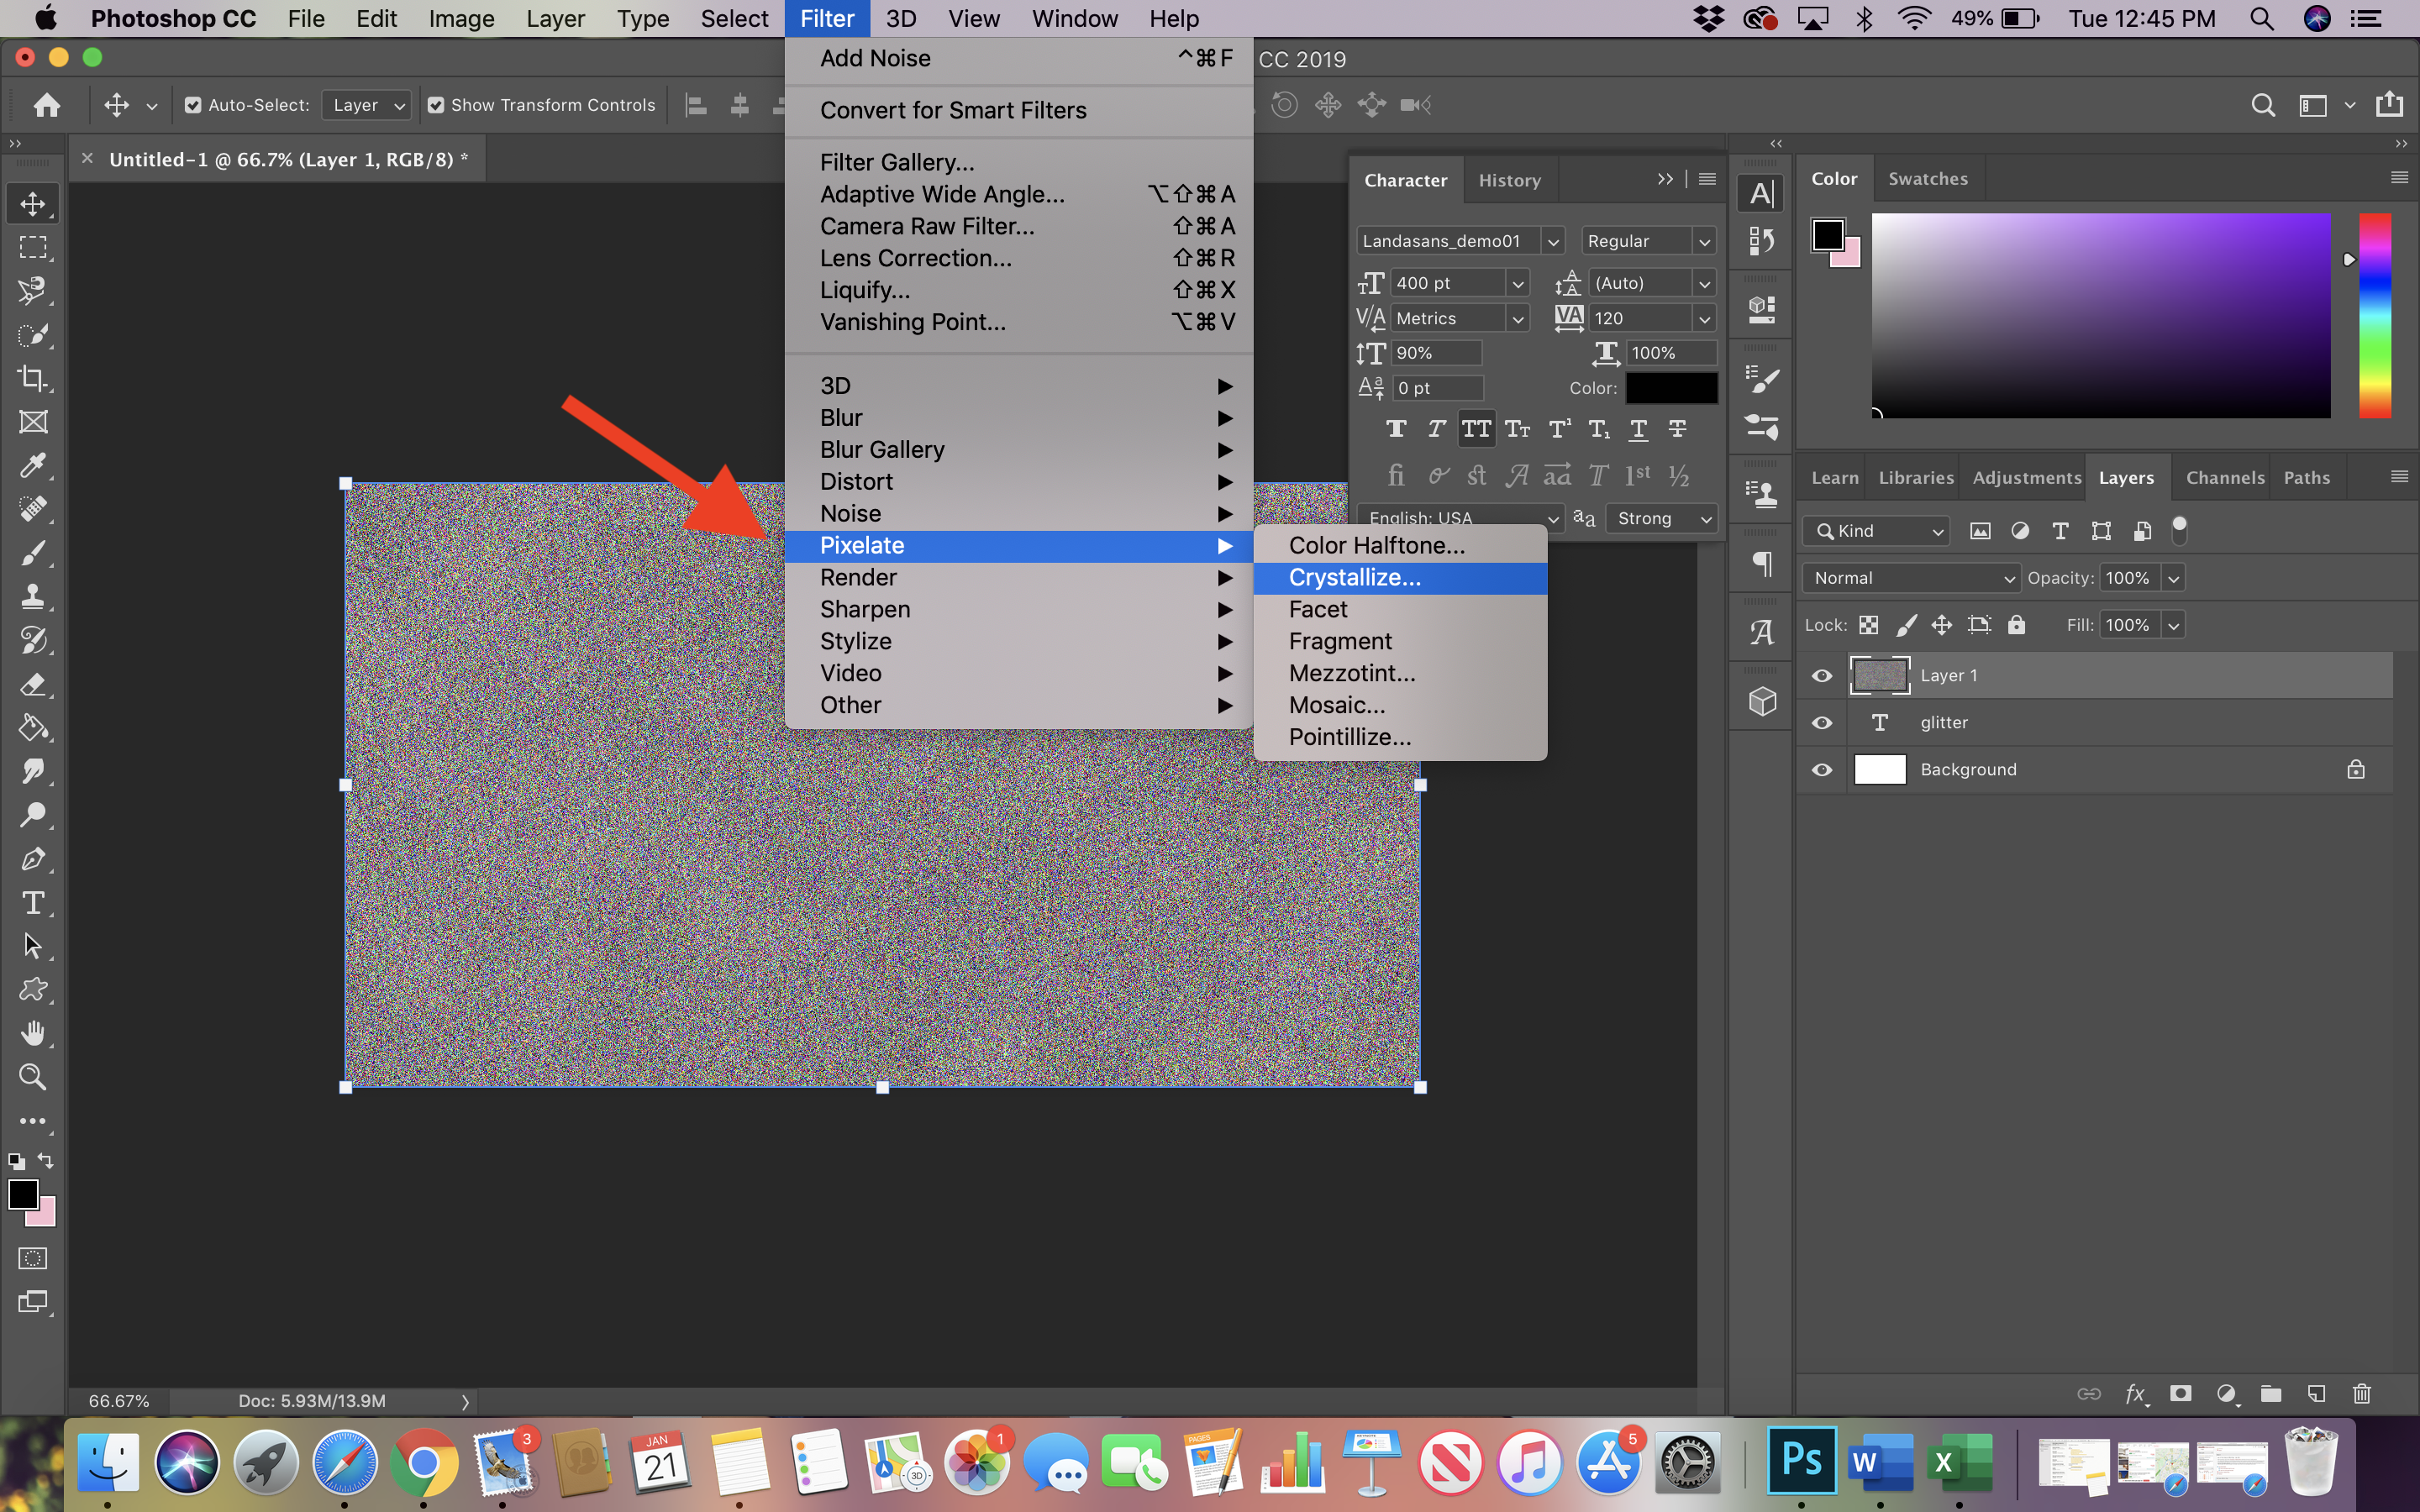Select the Pixelate submenu
The height and width of the screenshot is (1512, 2420).
[x=1019, y=545]
